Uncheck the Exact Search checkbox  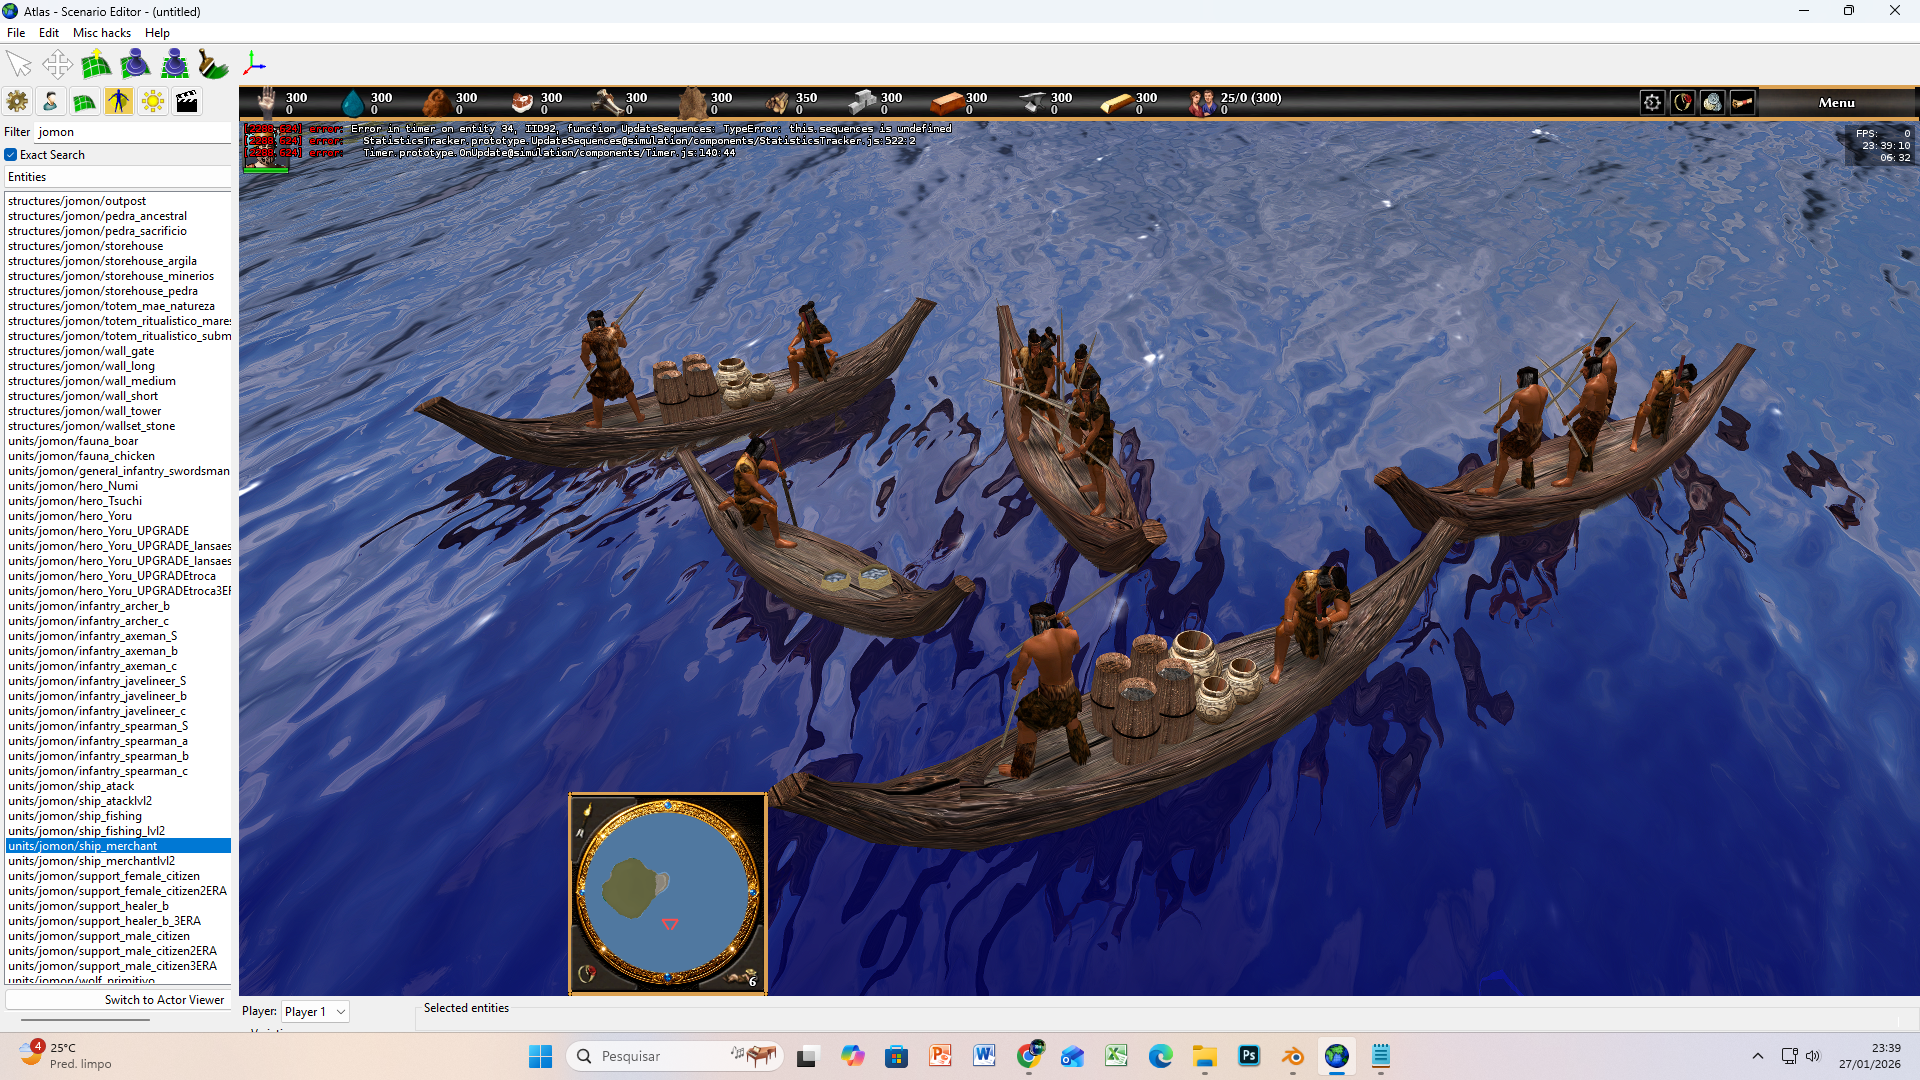point(11,155)
